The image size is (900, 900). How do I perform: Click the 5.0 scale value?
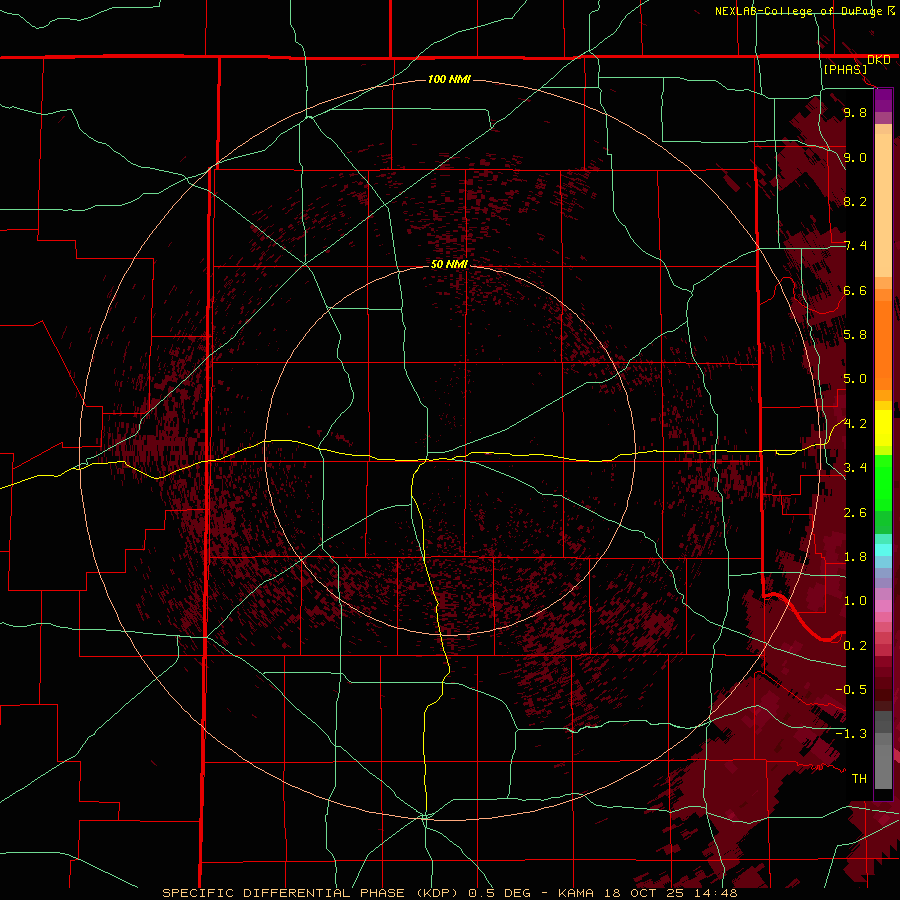click(x=855, y=379)
